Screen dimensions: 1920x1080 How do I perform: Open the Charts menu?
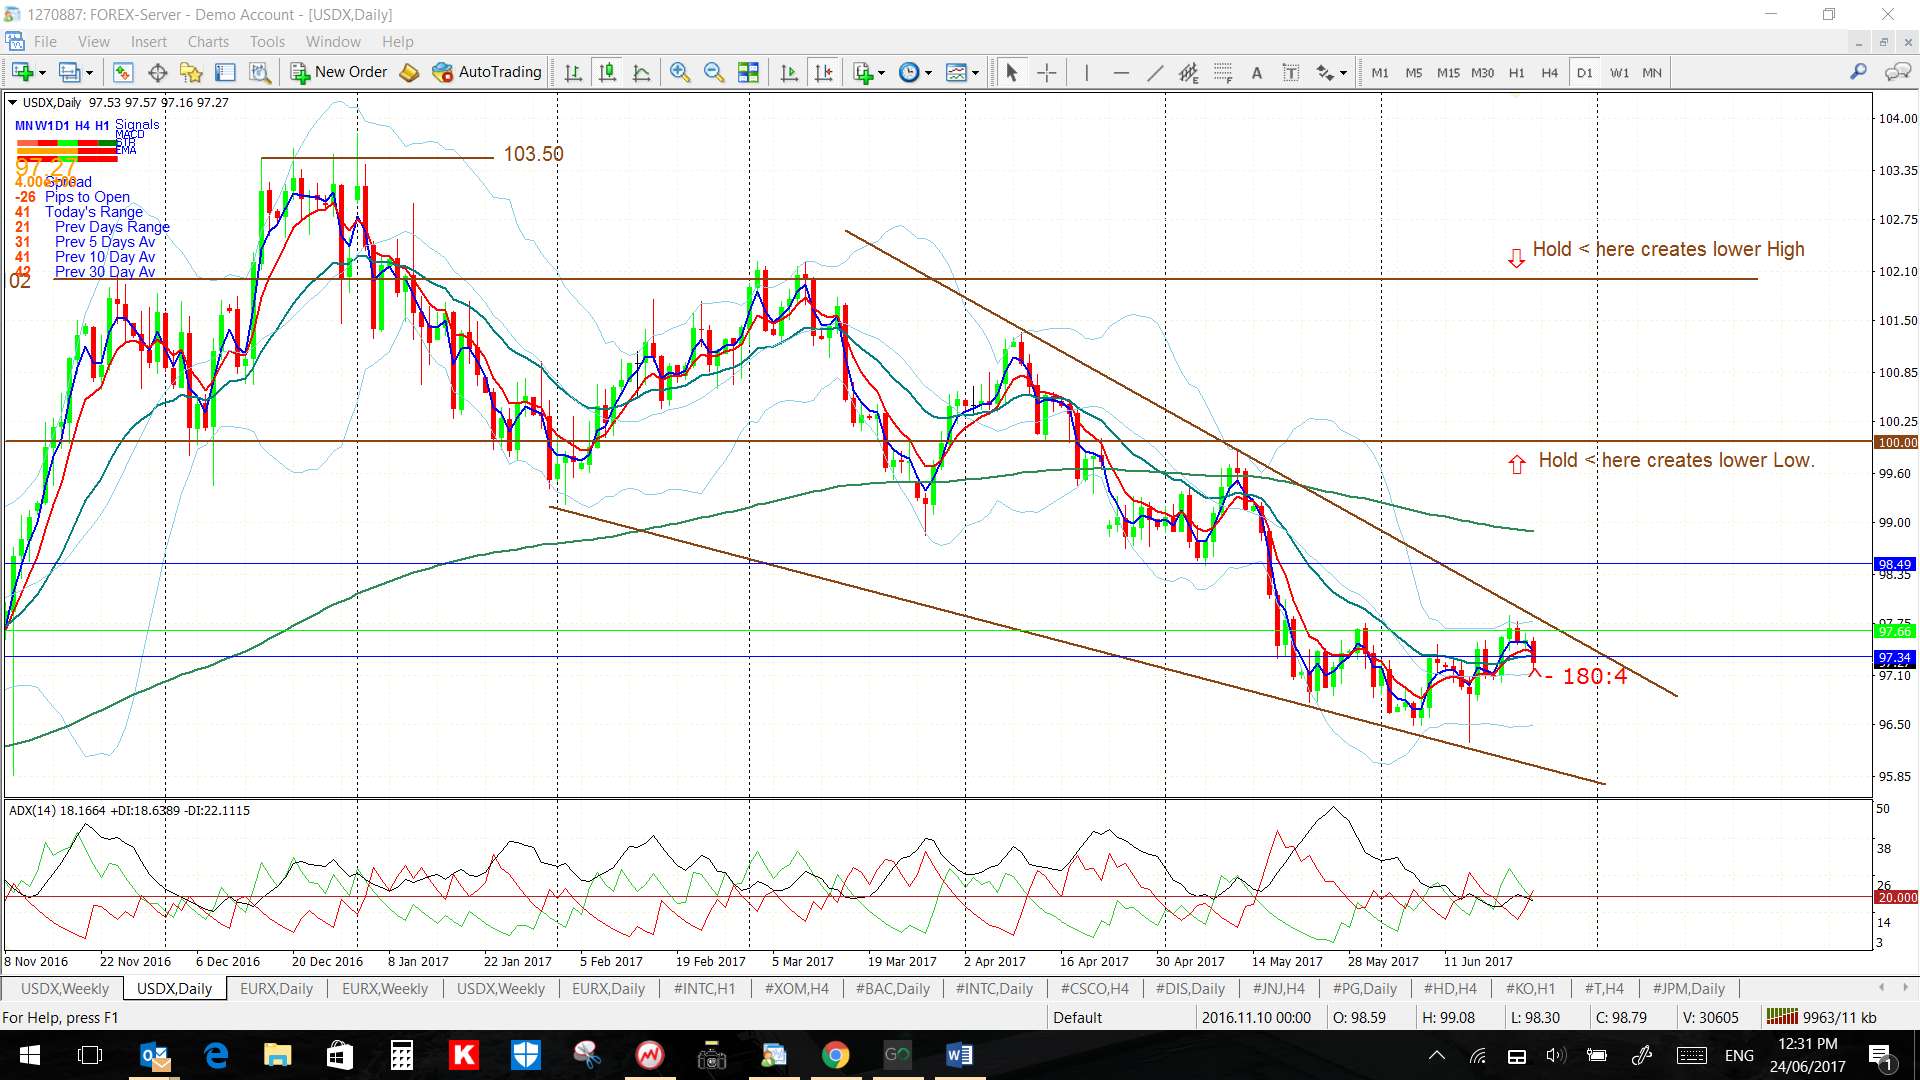(208, 41)
